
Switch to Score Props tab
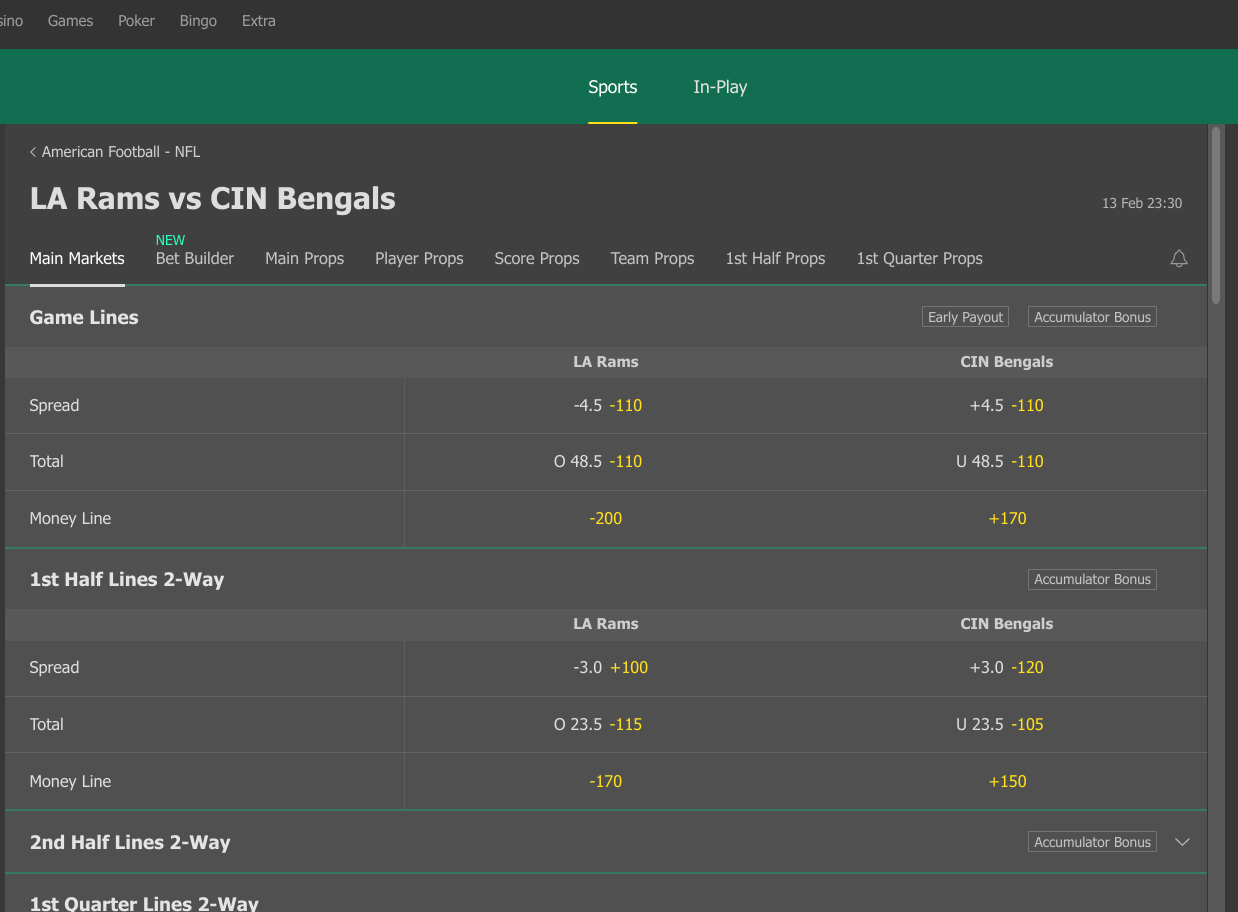[x=537, y=258]
